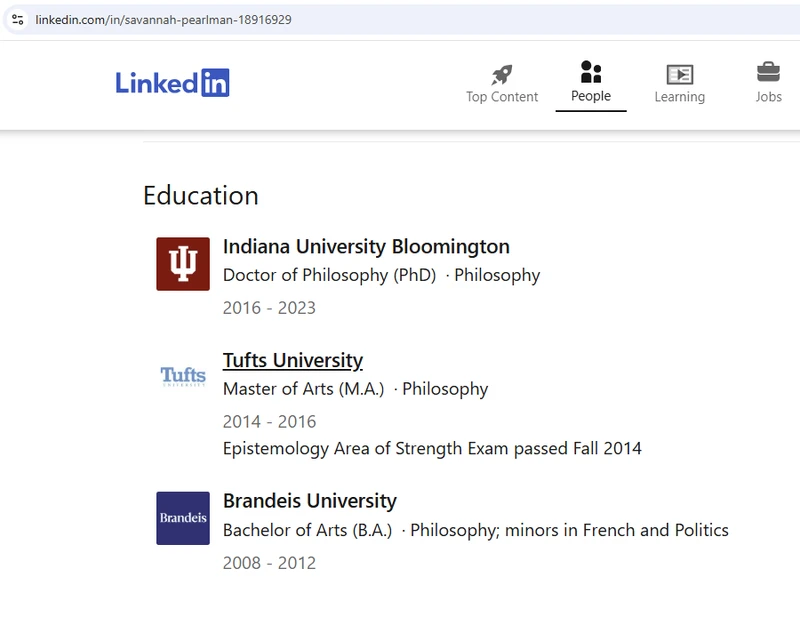Click the LinkedIn logo

[x=172, y=83]
